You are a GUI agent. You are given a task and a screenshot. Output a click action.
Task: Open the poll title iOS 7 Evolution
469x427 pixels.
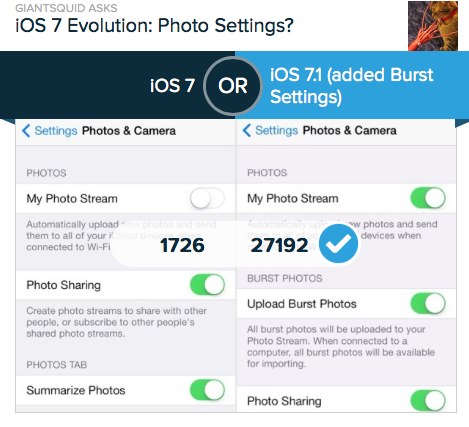154,26
